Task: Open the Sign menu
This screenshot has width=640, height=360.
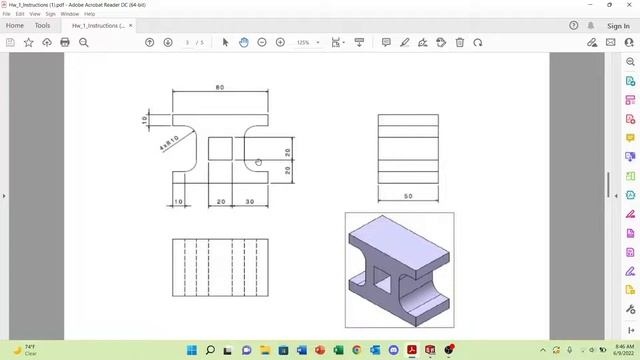Action: 50,14
